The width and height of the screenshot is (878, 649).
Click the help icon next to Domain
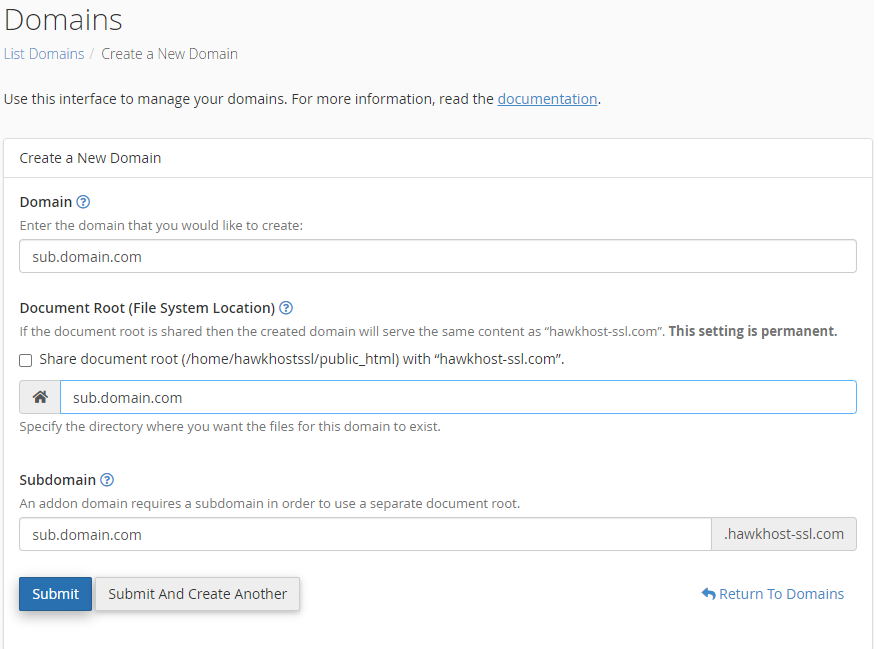point(83,202)
